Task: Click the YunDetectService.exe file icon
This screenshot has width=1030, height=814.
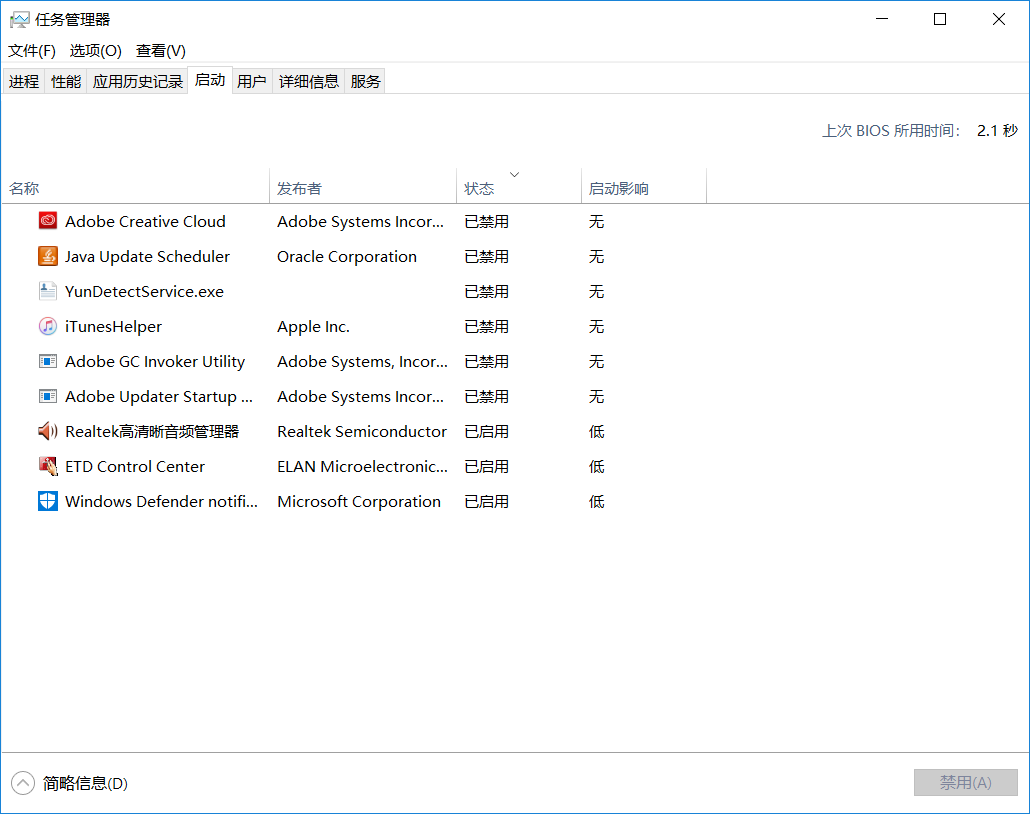Action: click(48, 291)
